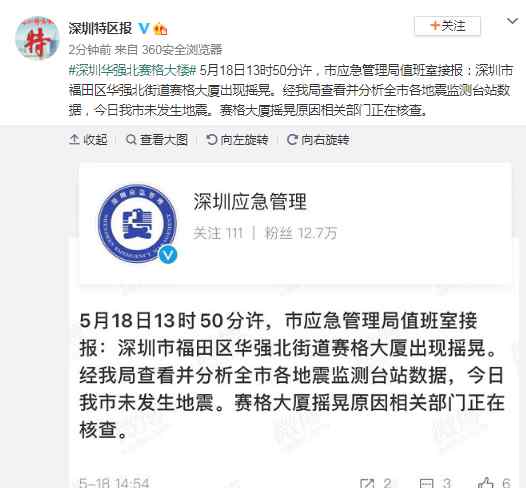526x488 pixels.
Task: Click the embedded statement image text
Action: click(x=292, y=376)
